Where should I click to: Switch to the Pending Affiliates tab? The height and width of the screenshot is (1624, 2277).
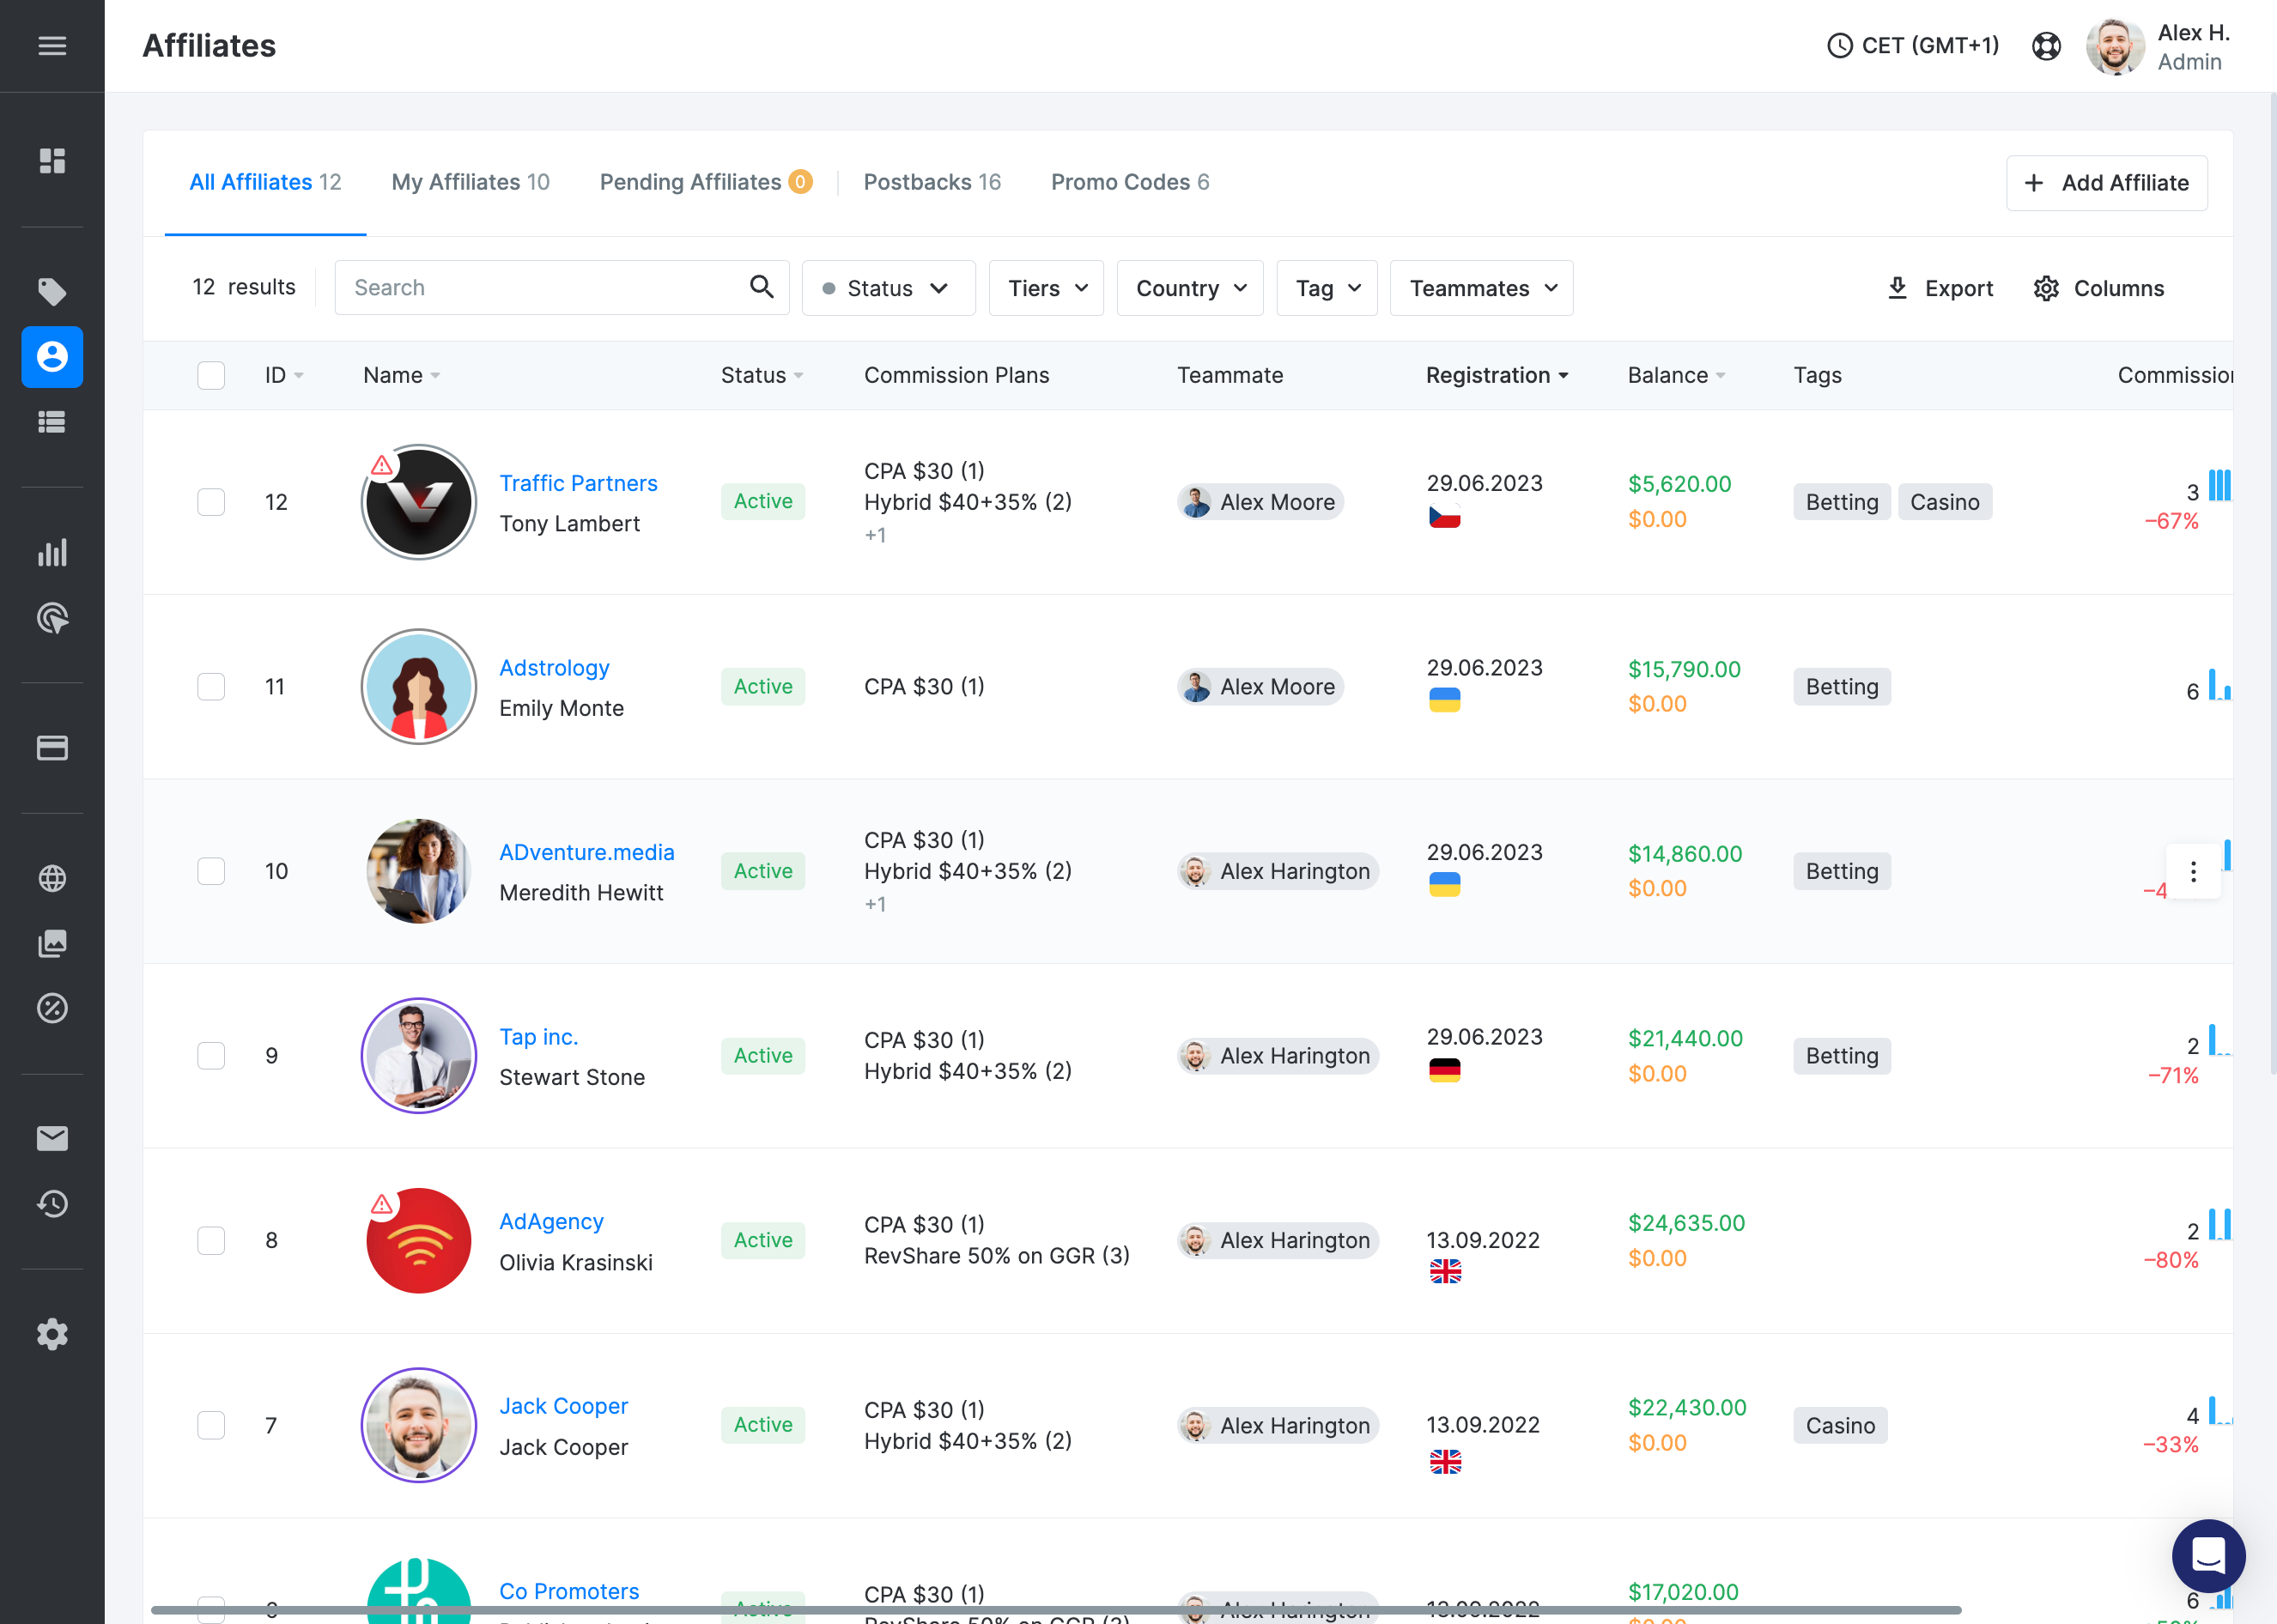point(691,182)
